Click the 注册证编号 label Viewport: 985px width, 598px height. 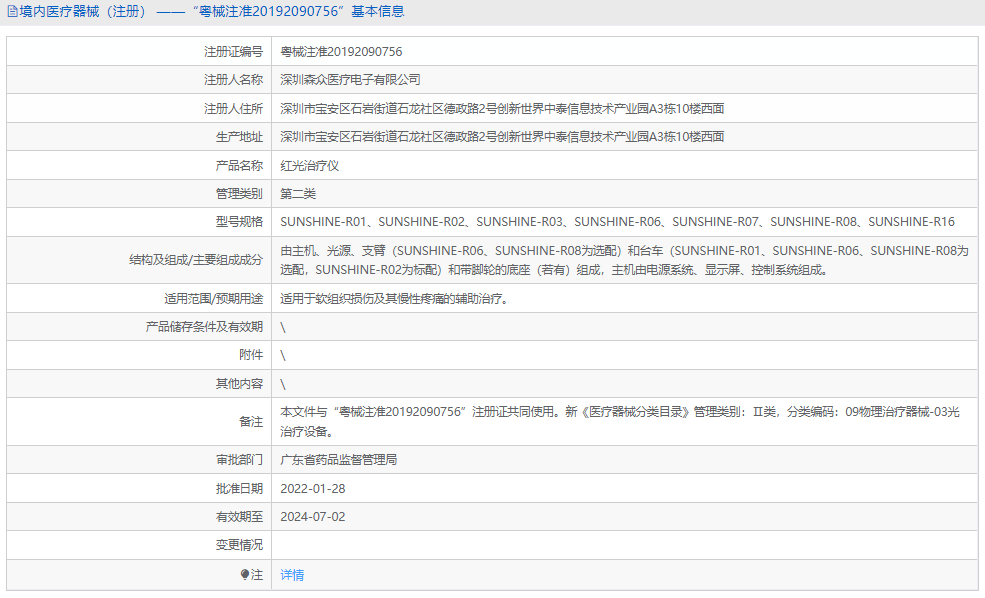[x=233, y=52]
